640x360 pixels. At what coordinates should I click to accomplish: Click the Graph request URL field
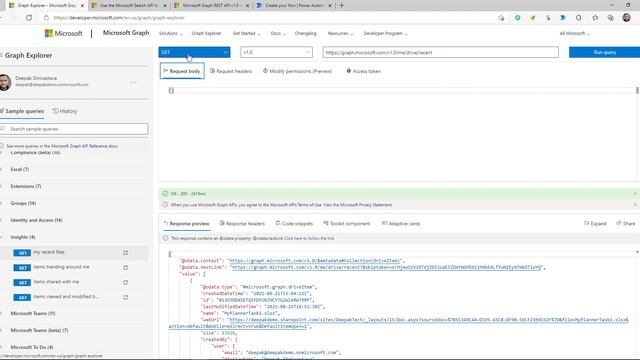[x=440, y=52]
